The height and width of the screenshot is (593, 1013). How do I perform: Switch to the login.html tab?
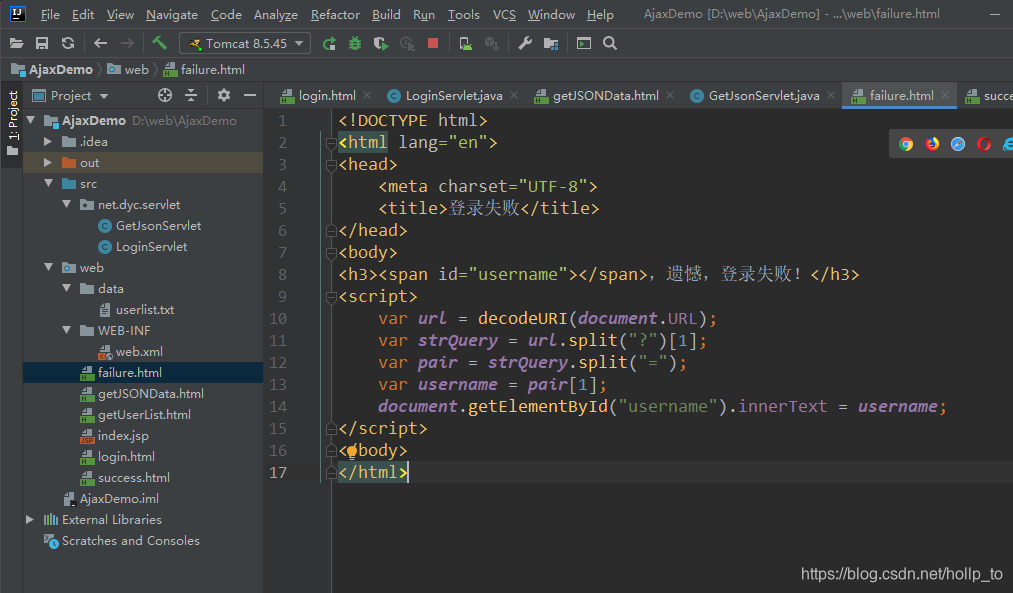click(x=327, y=96)
